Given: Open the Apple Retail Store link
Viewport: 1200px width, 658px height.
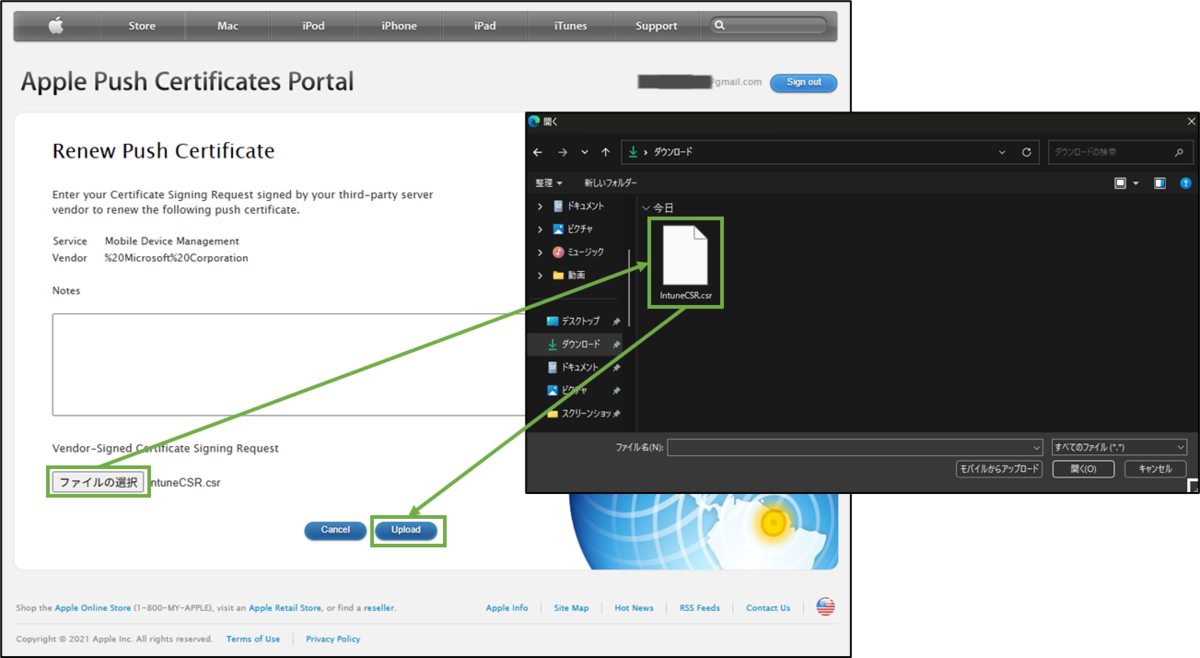Looking at the screenshot, I should (285, 608).
